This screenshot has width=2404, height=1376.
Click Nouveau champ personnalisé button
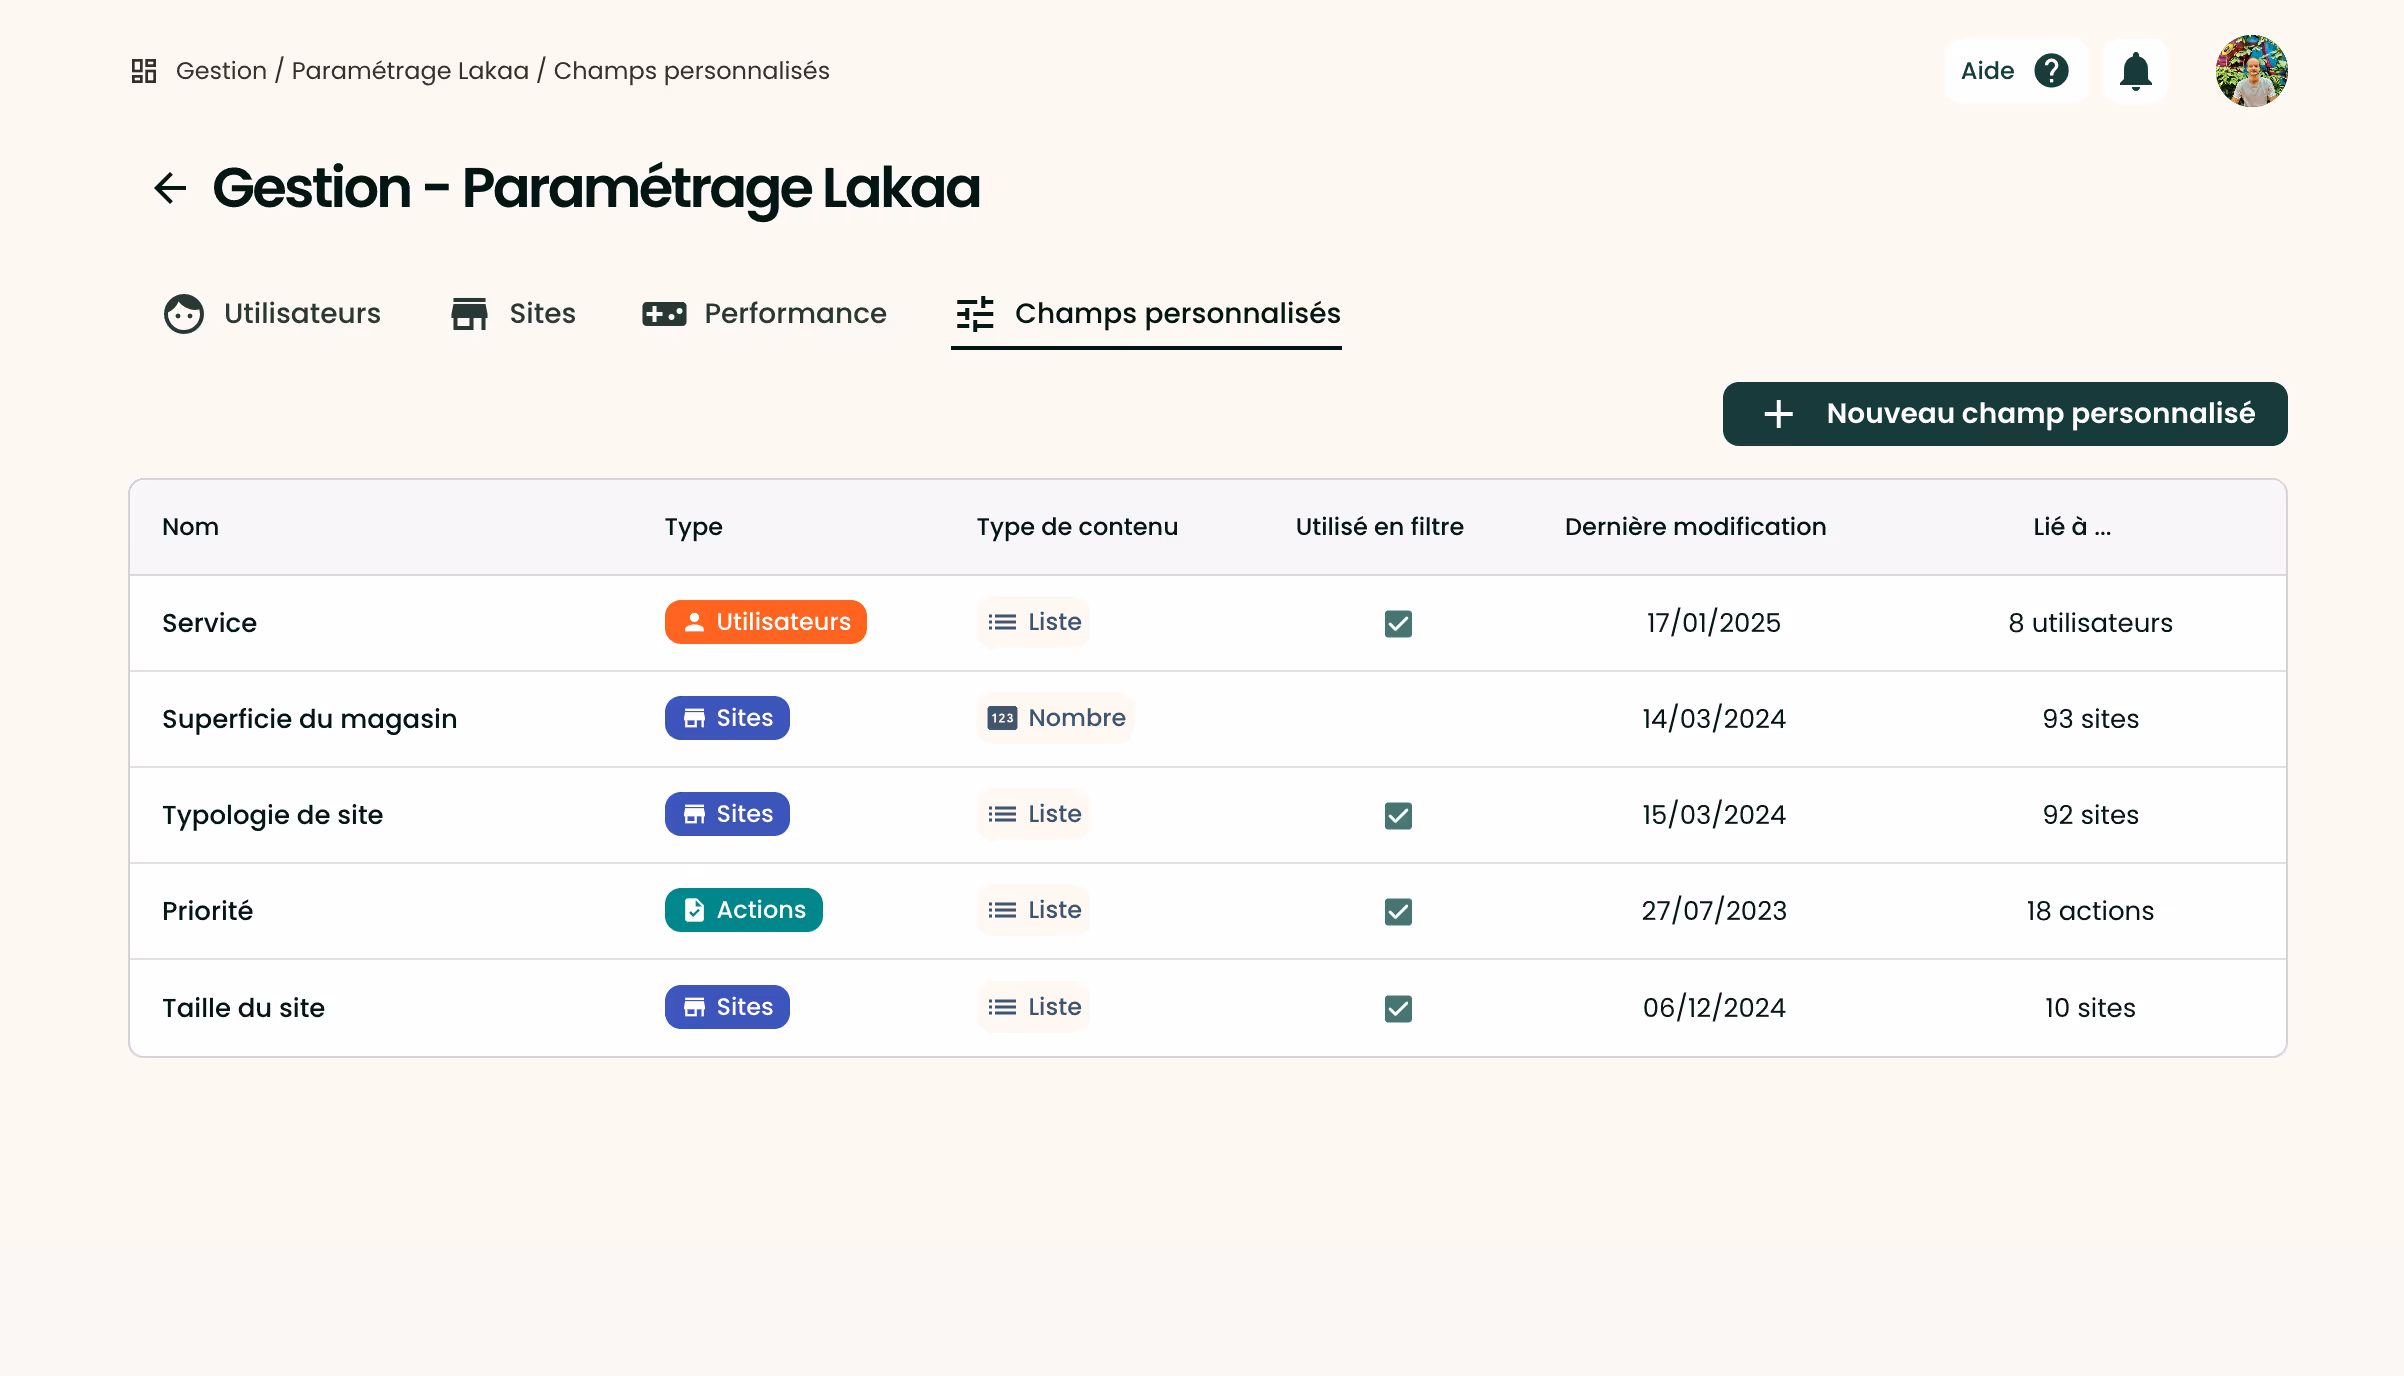click(x=2004, y=414)
